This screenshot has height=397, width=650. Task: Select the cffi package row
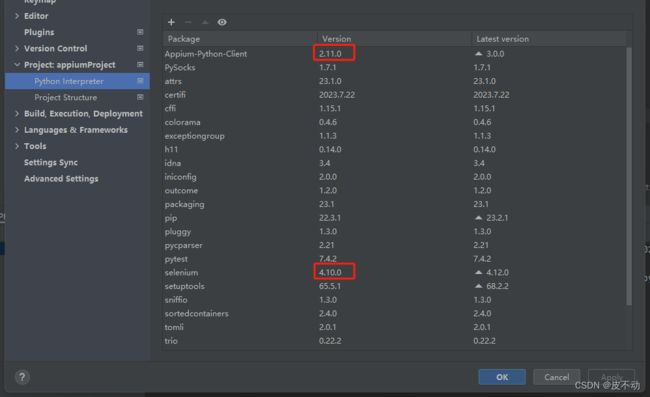tap(394, 109)
